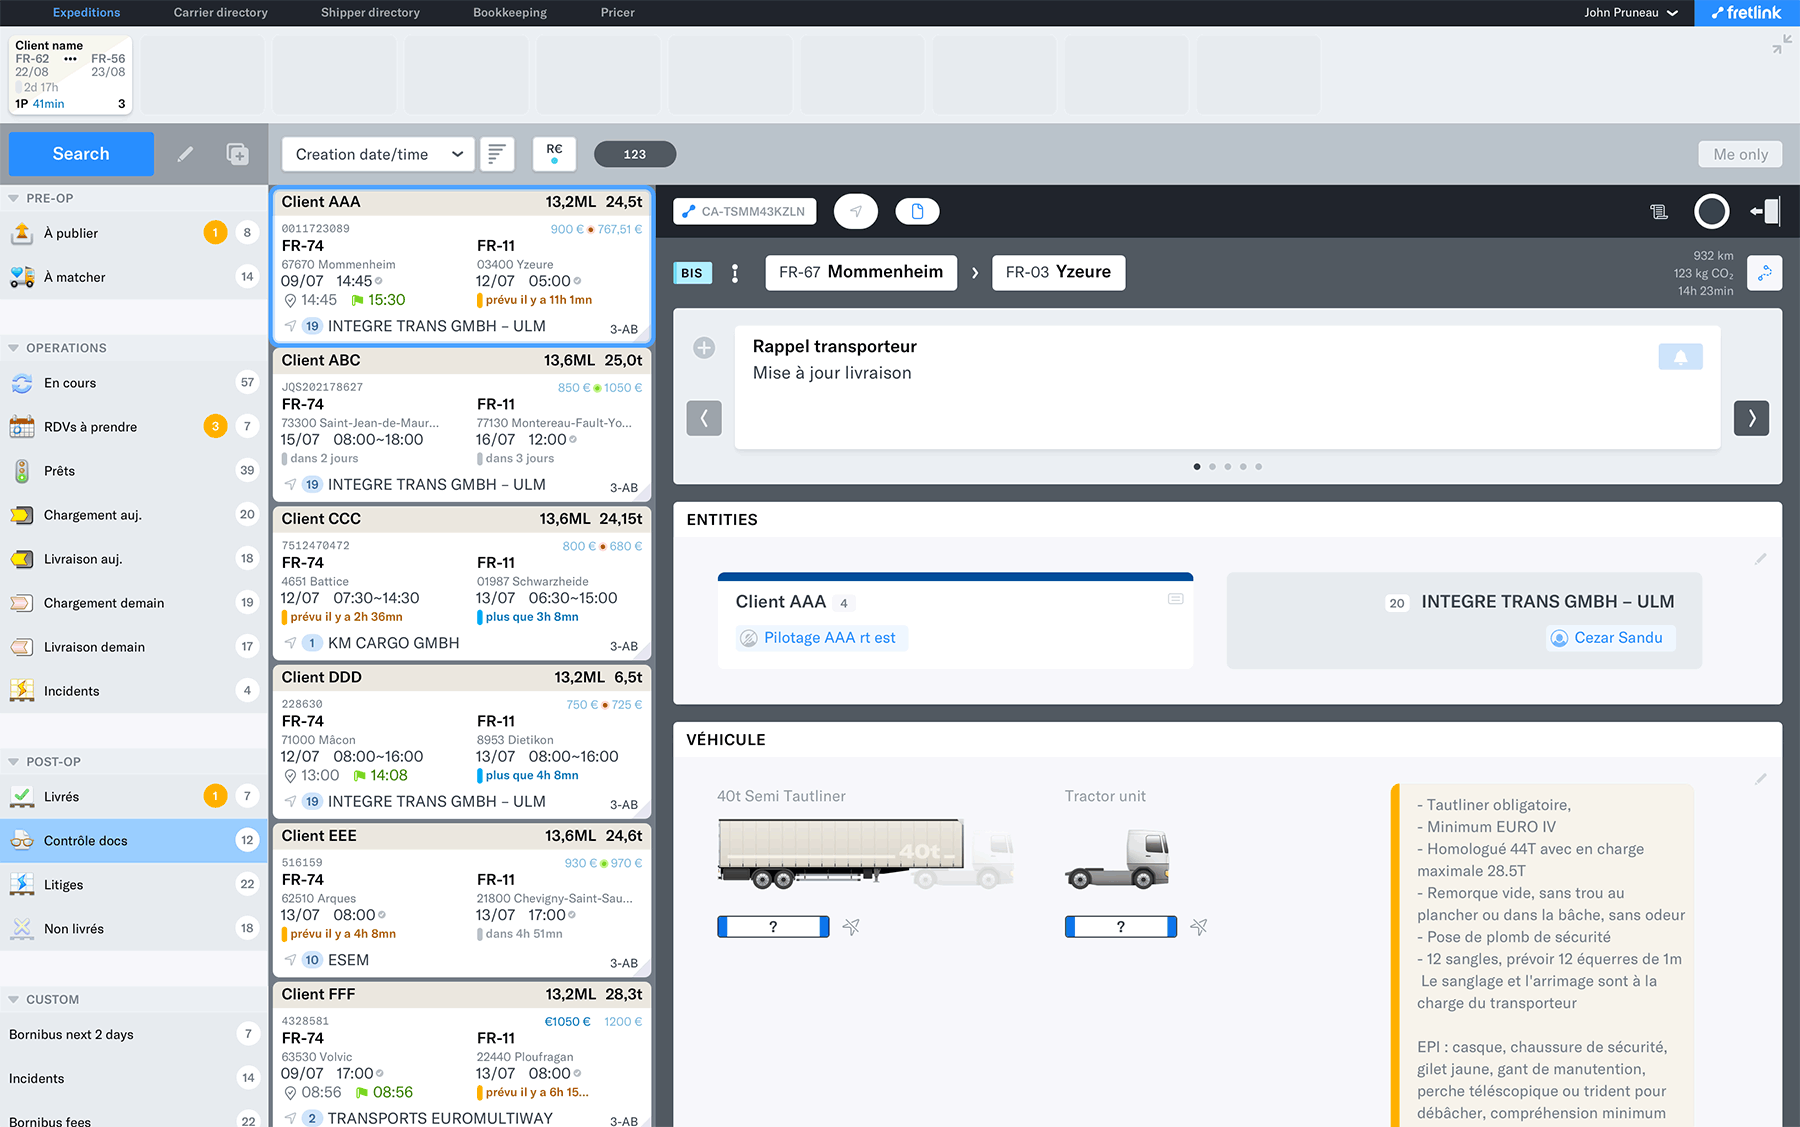1800x1127 pixels.
Task: Select the Client DDD shipment card
Action: [x=461, y=741]
